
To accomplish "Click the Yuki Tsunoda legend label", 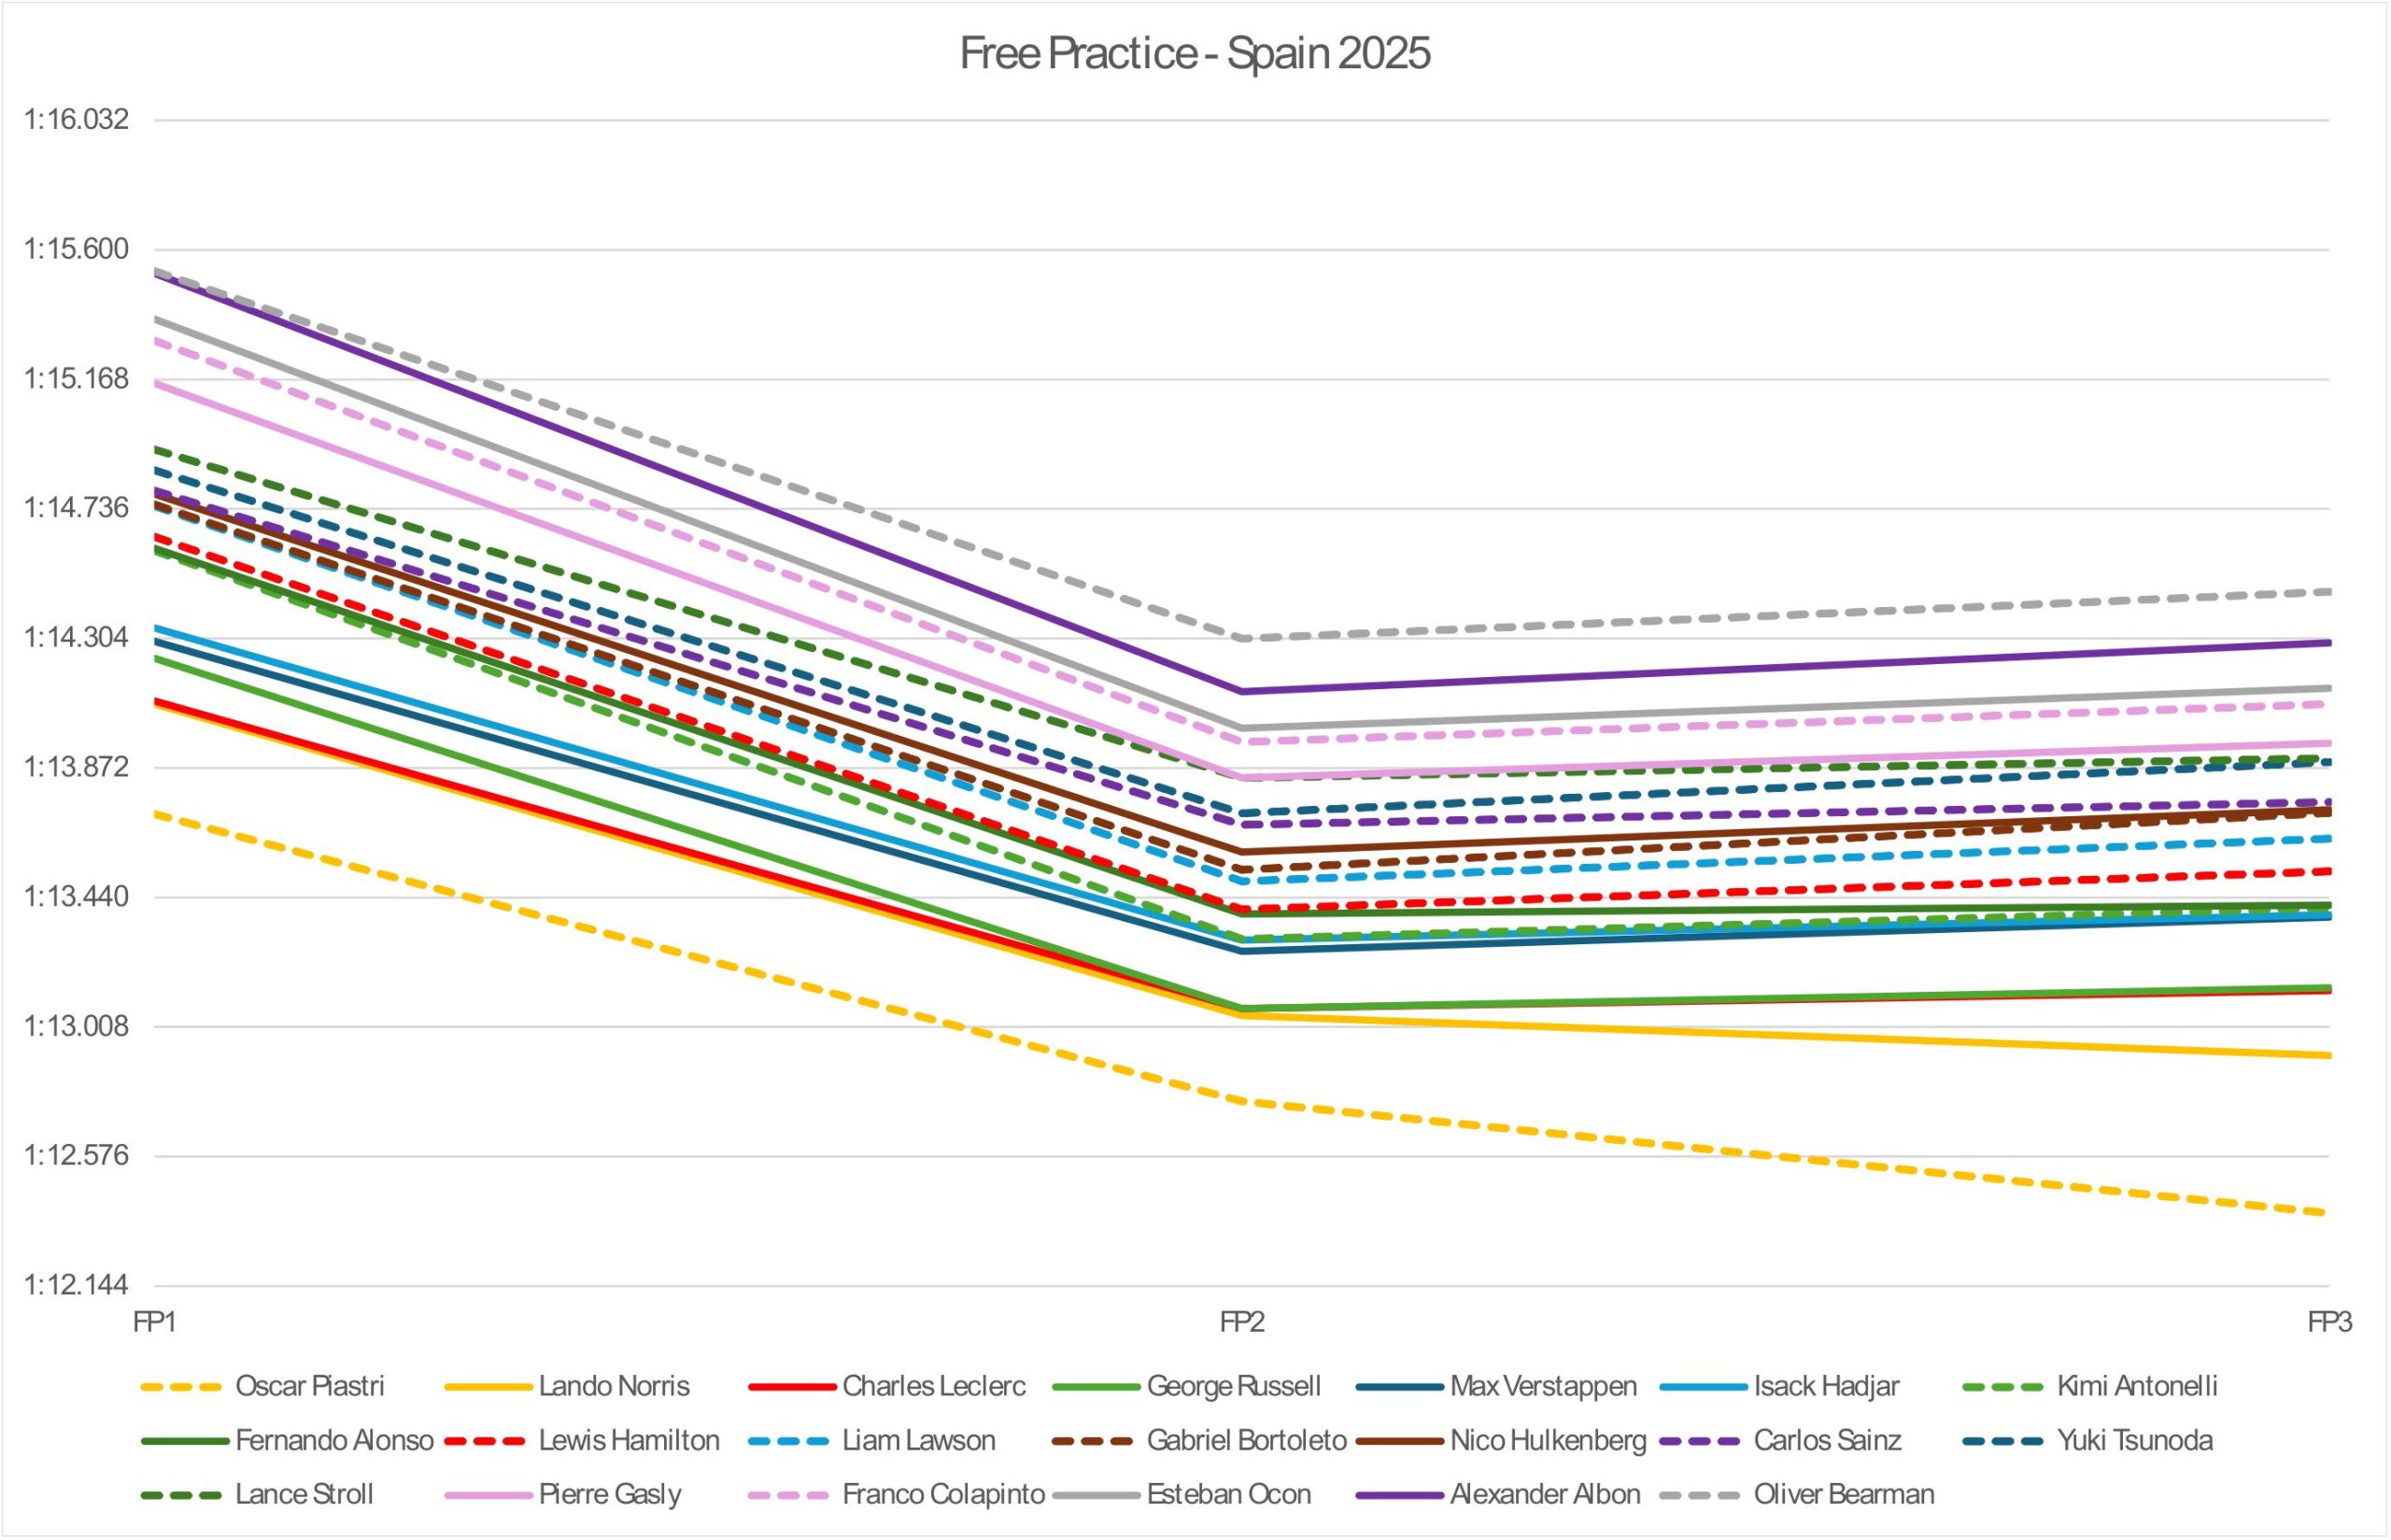I will (2134, 1440).
